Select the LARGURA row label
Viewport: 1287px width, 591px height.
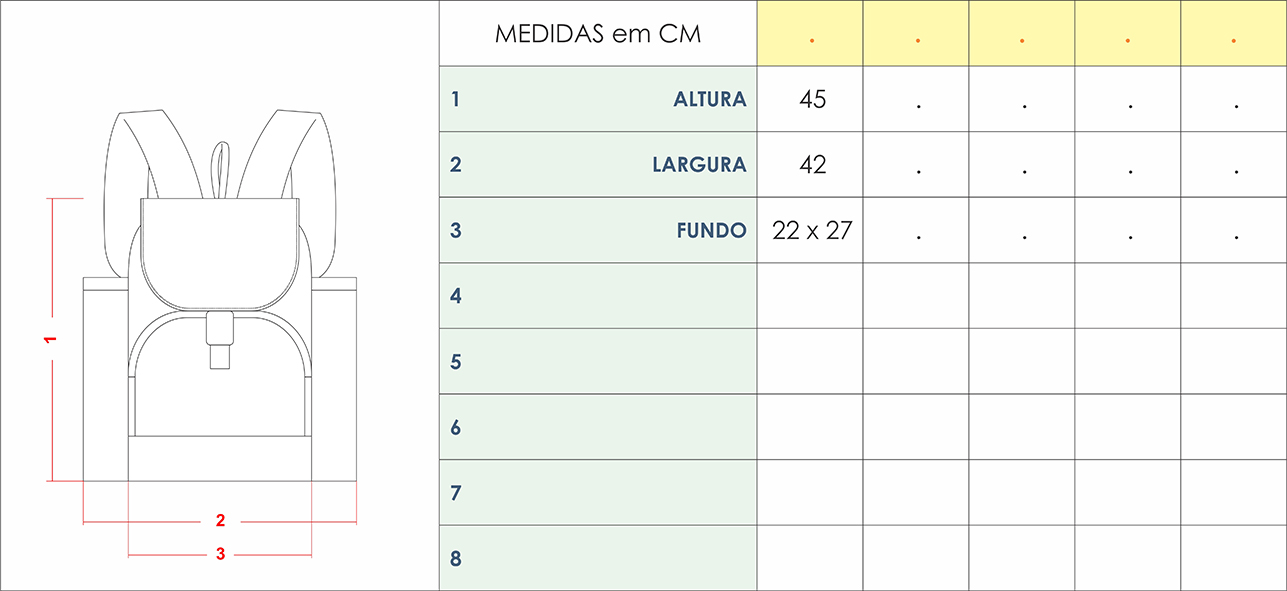(699, 165)
